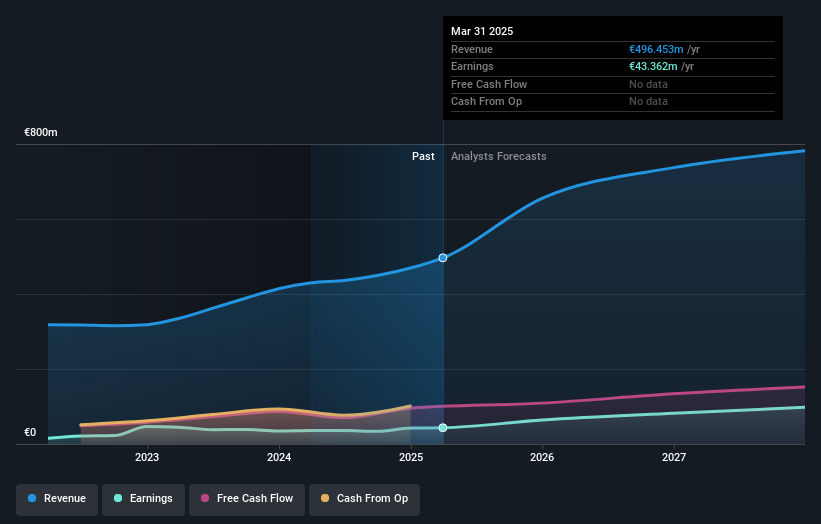821x524 pixels.
Task: Click the Mar 31 2025 tooltip date
Action: click(x=482, y=31)
